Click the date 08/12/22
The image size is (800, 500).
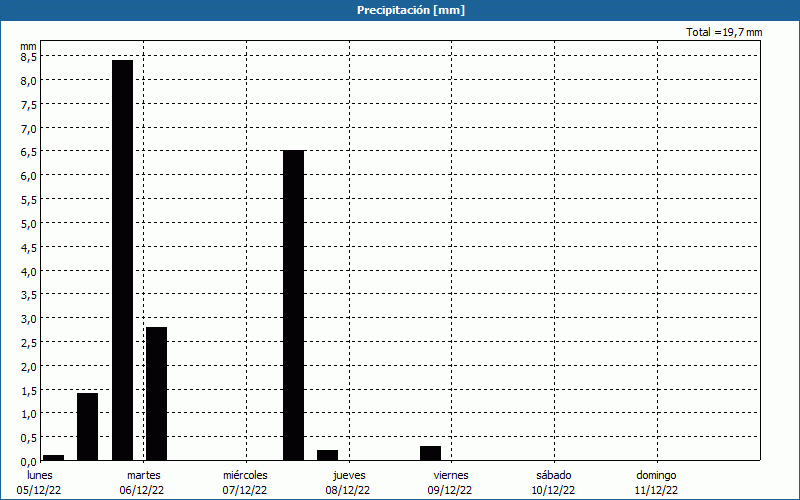pos(348,490)
